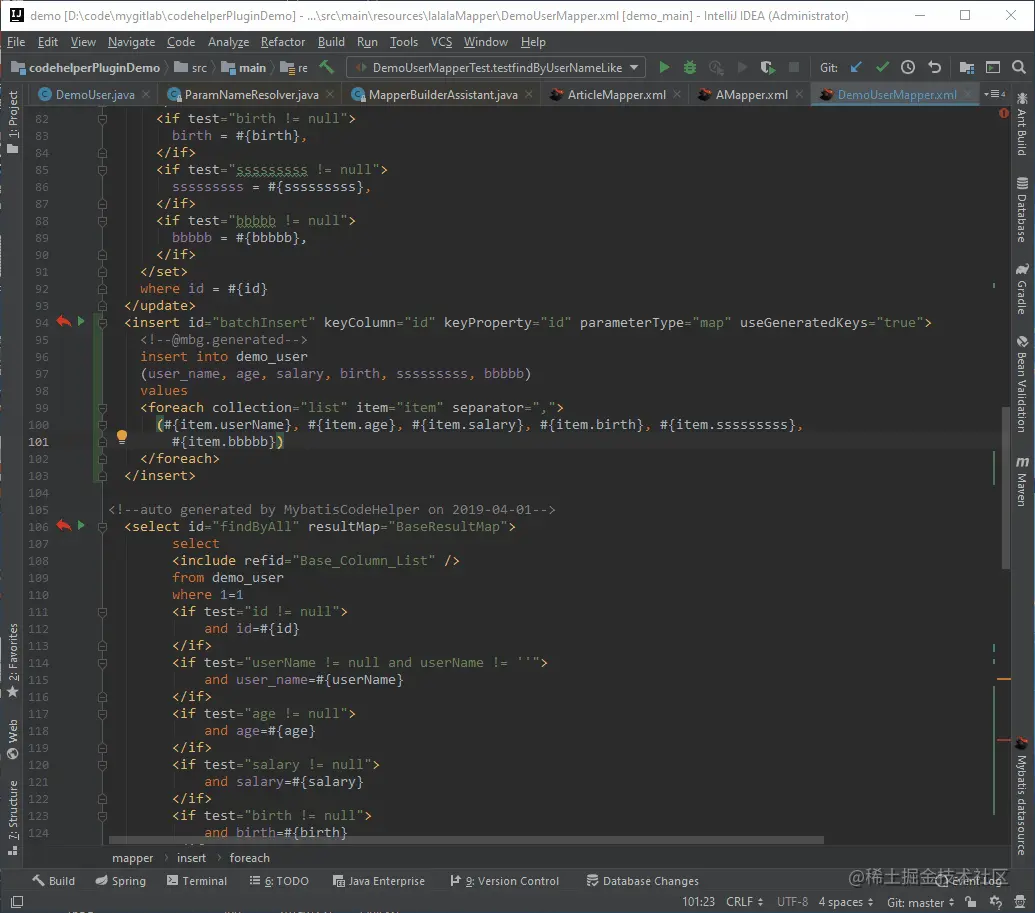Click the Git update project arrow
The image size is (1035, 913).
(x=856, y=68)
